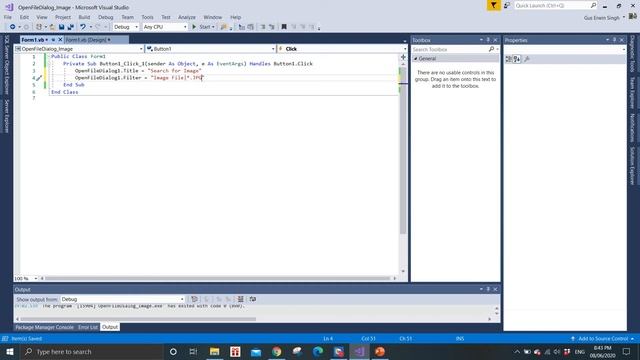Click Add to Source Control in status bar
The width and height of the screenshot is (640, 360).
point(603,339)
